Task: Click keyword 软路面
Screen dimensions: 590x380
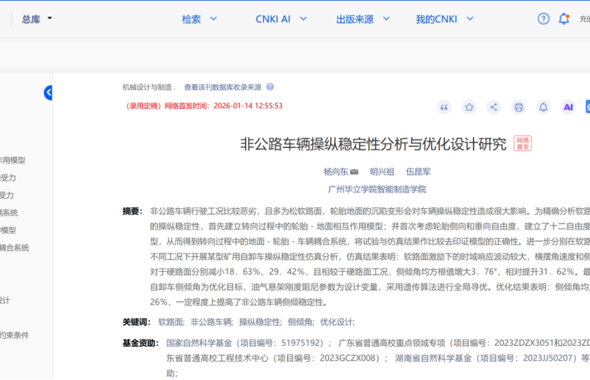Action: (171, 322)
